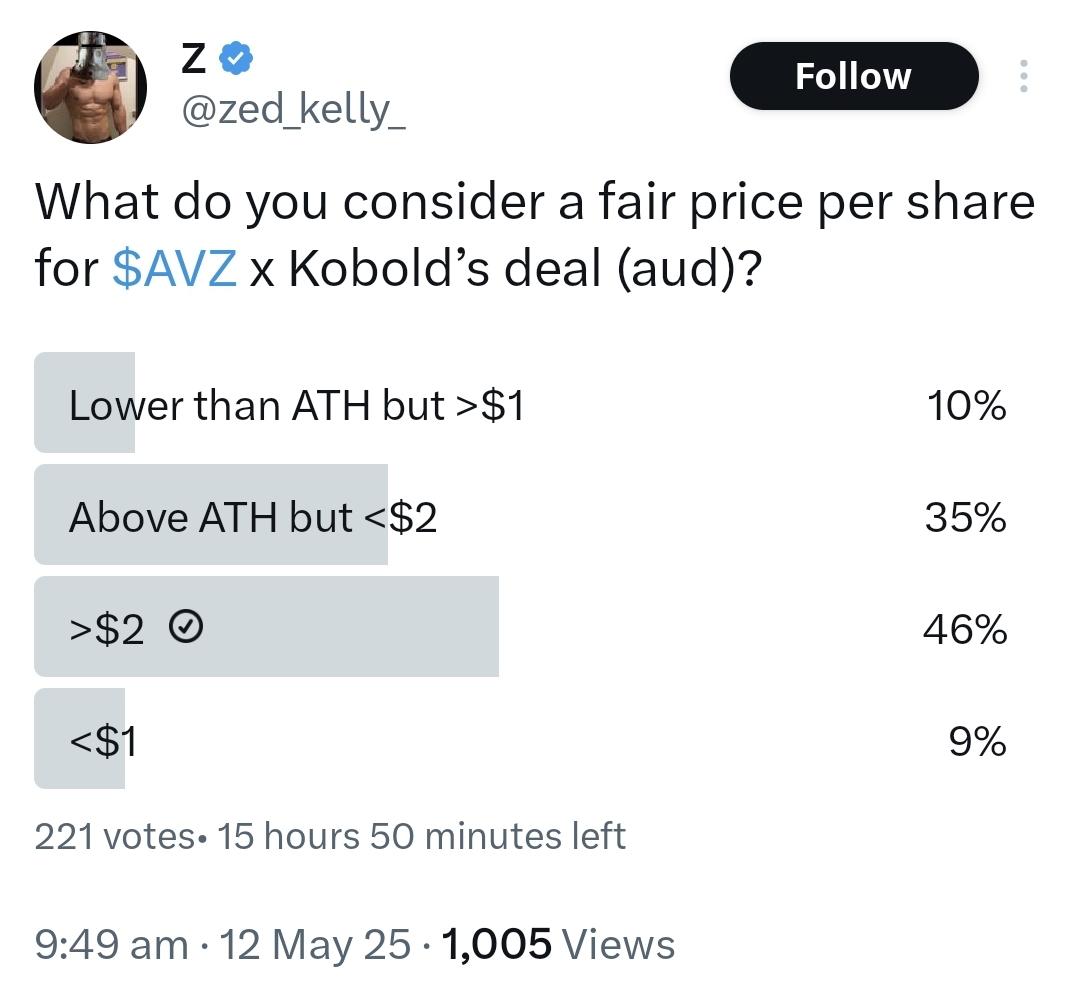
Task: Click the 46% result label
Action: [x=965, y=629]
